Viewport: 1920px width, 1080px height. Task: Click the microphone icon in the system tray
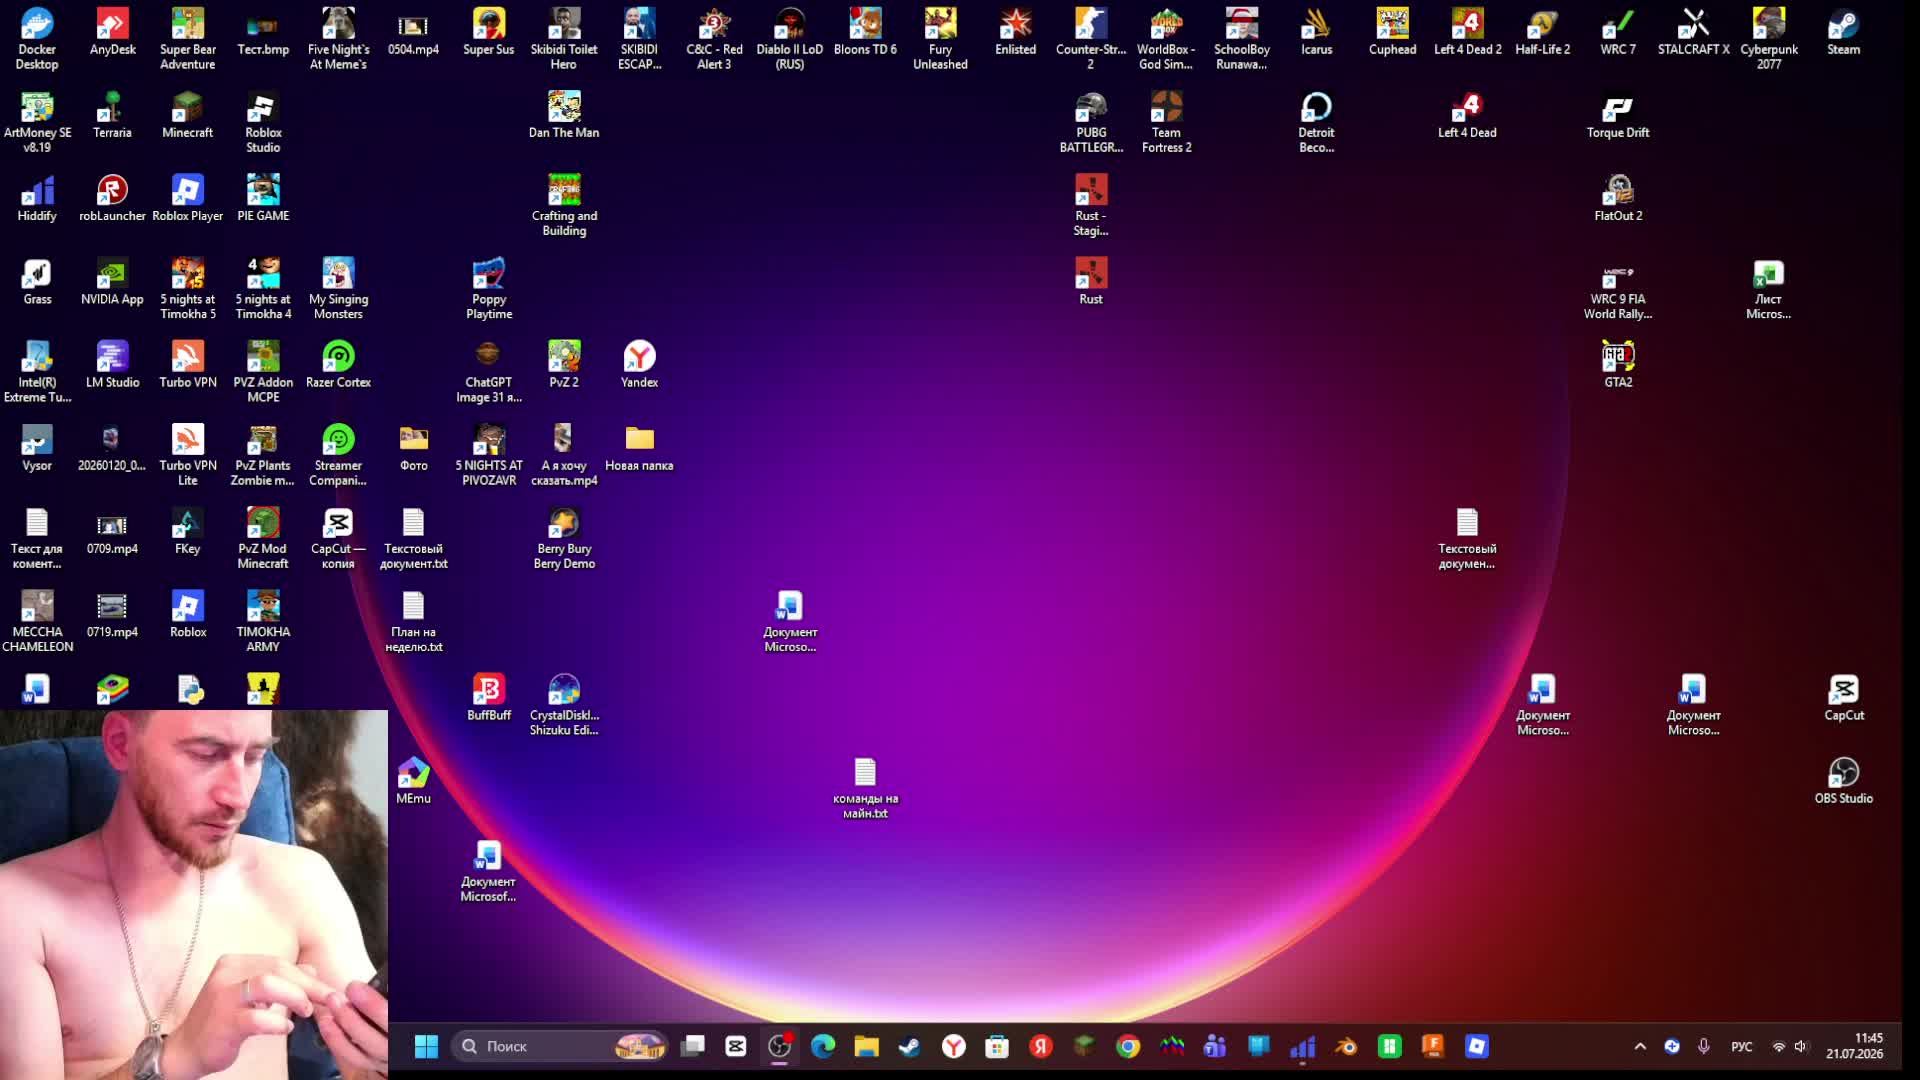[x=1704, y=1046]
